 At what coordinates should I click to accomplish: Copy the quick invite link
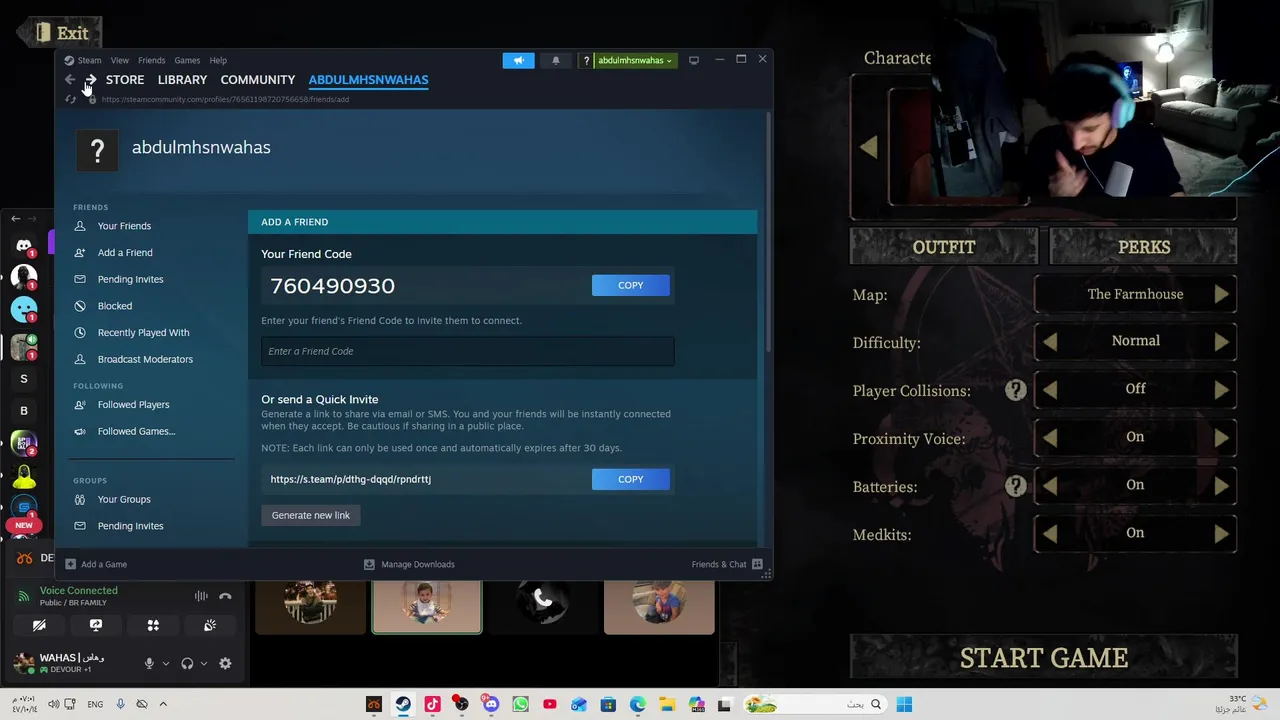(x=630, y=479)
